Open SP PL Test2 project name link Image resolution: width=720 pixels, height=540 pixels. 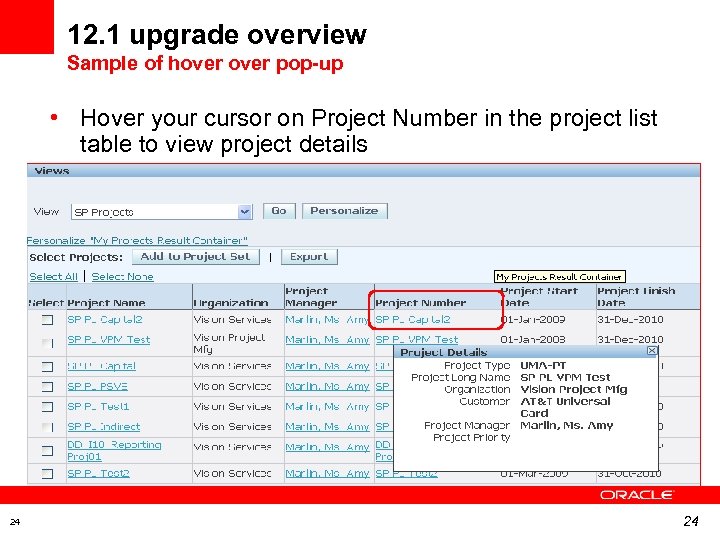(x=98, y=473)
